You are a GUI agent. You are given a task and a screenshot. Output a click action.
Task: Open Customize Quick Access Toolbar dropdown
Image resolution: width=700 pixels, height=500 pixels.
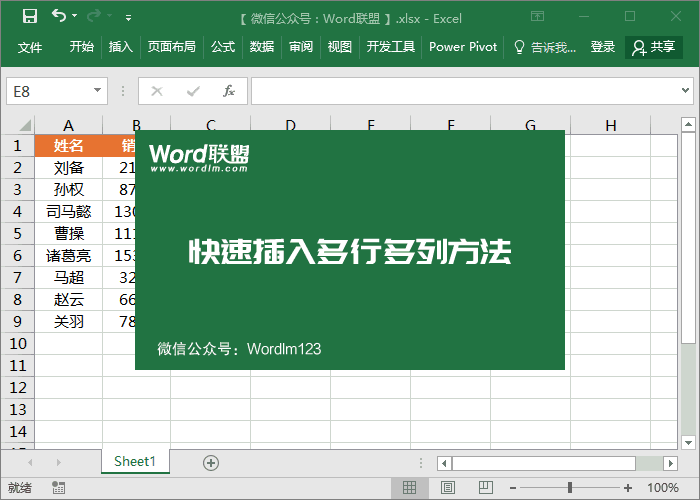click(x=128, y=17)
